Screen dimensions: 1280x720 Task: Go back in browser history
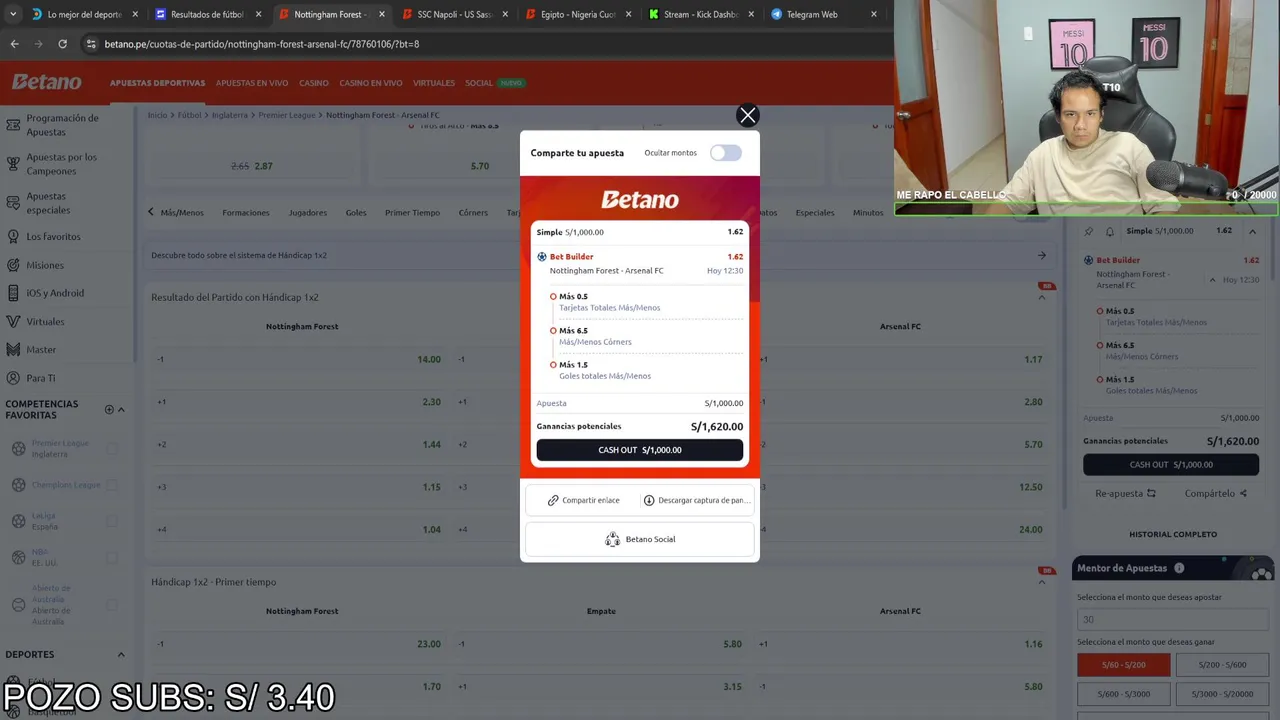pos(14,44)
